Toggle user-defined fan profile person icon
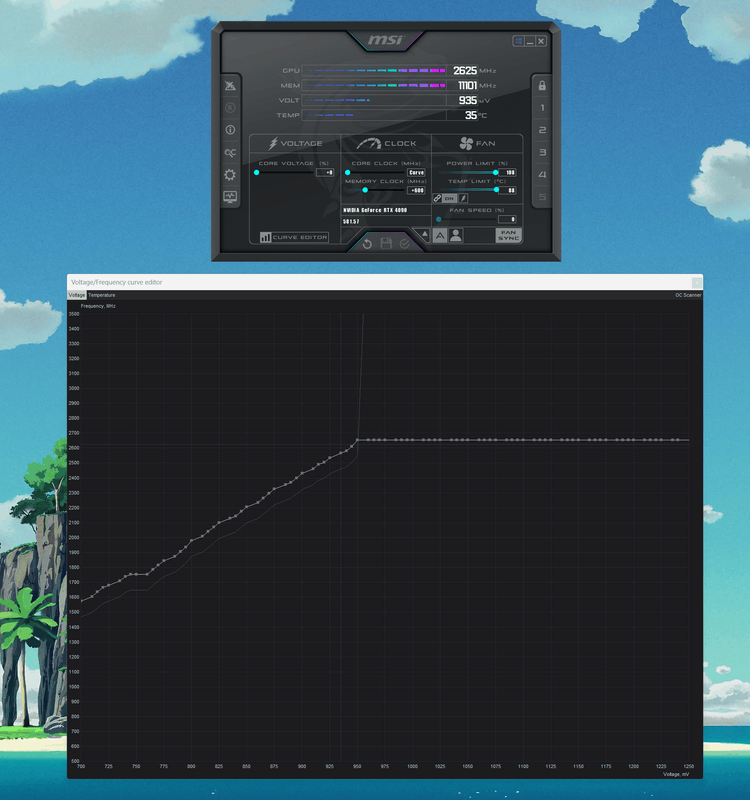Screen dimensions: 750x800 tap(456, 235)
